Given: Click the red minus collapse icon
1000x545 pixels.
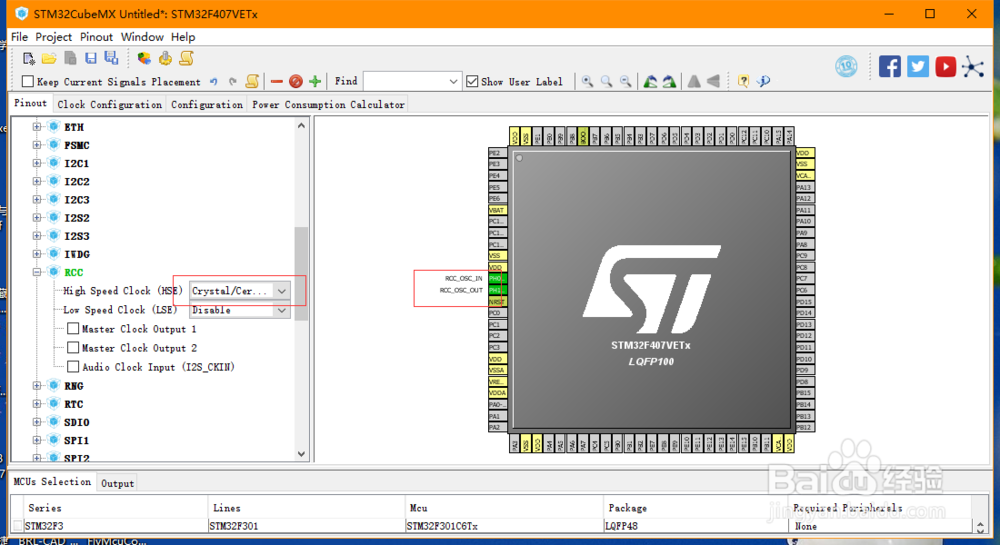Looking at the screenshot, I should point(276,82).
